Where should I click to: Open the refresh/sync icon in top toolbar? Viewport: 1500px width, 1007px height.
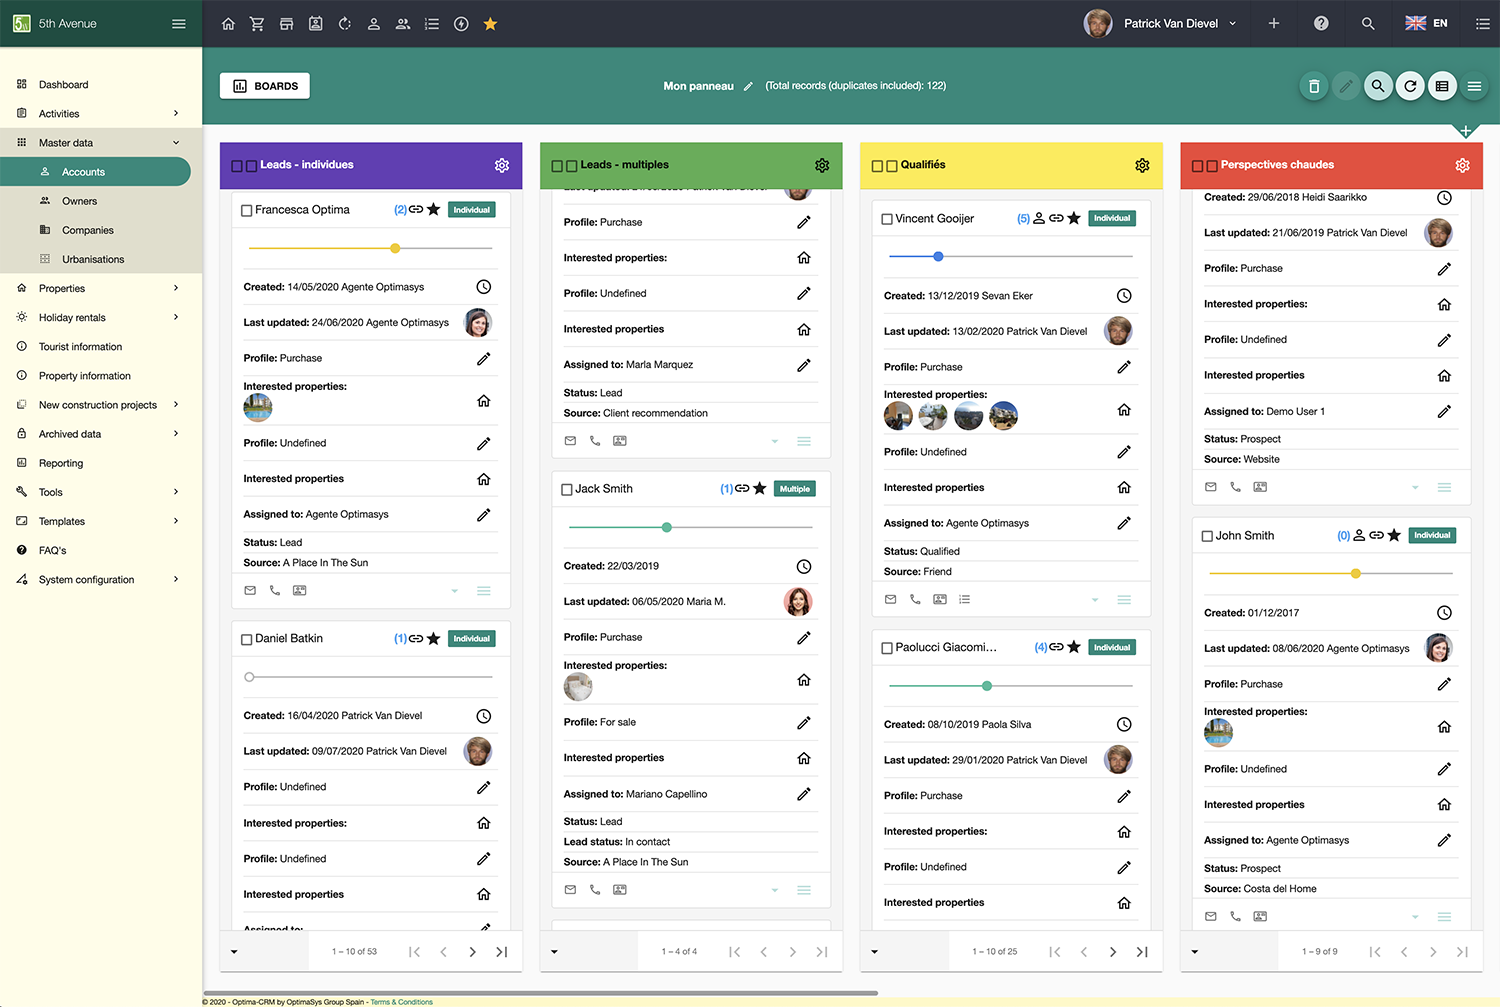click(345, 23)
